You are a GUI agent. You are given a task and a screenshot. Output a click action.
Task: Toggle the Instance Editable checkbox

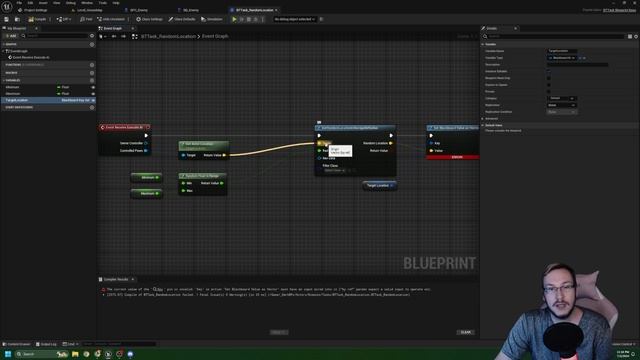pos(549,71)
